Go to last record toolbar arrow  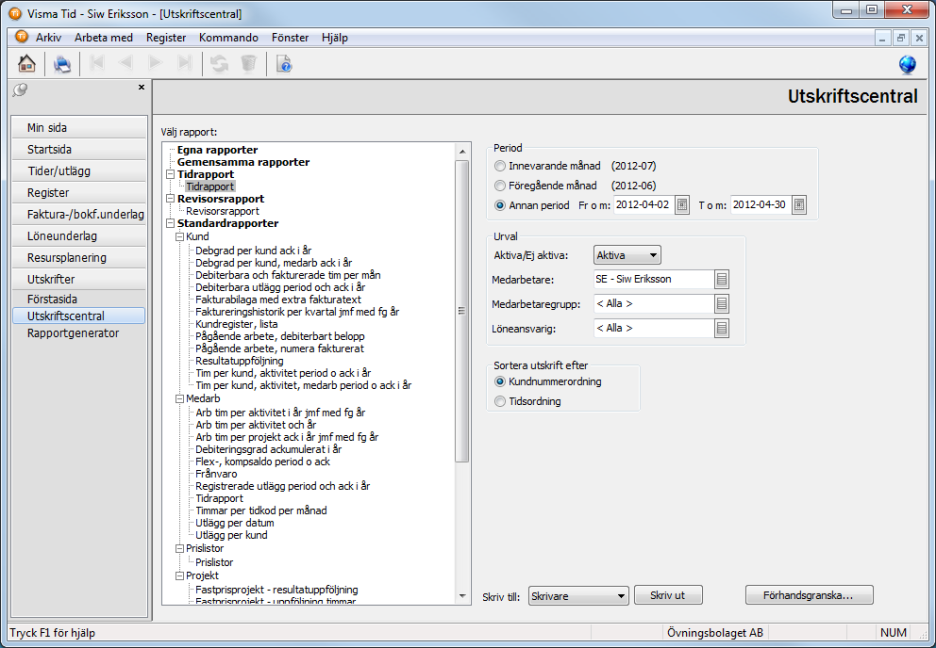[x=185, y=63]
